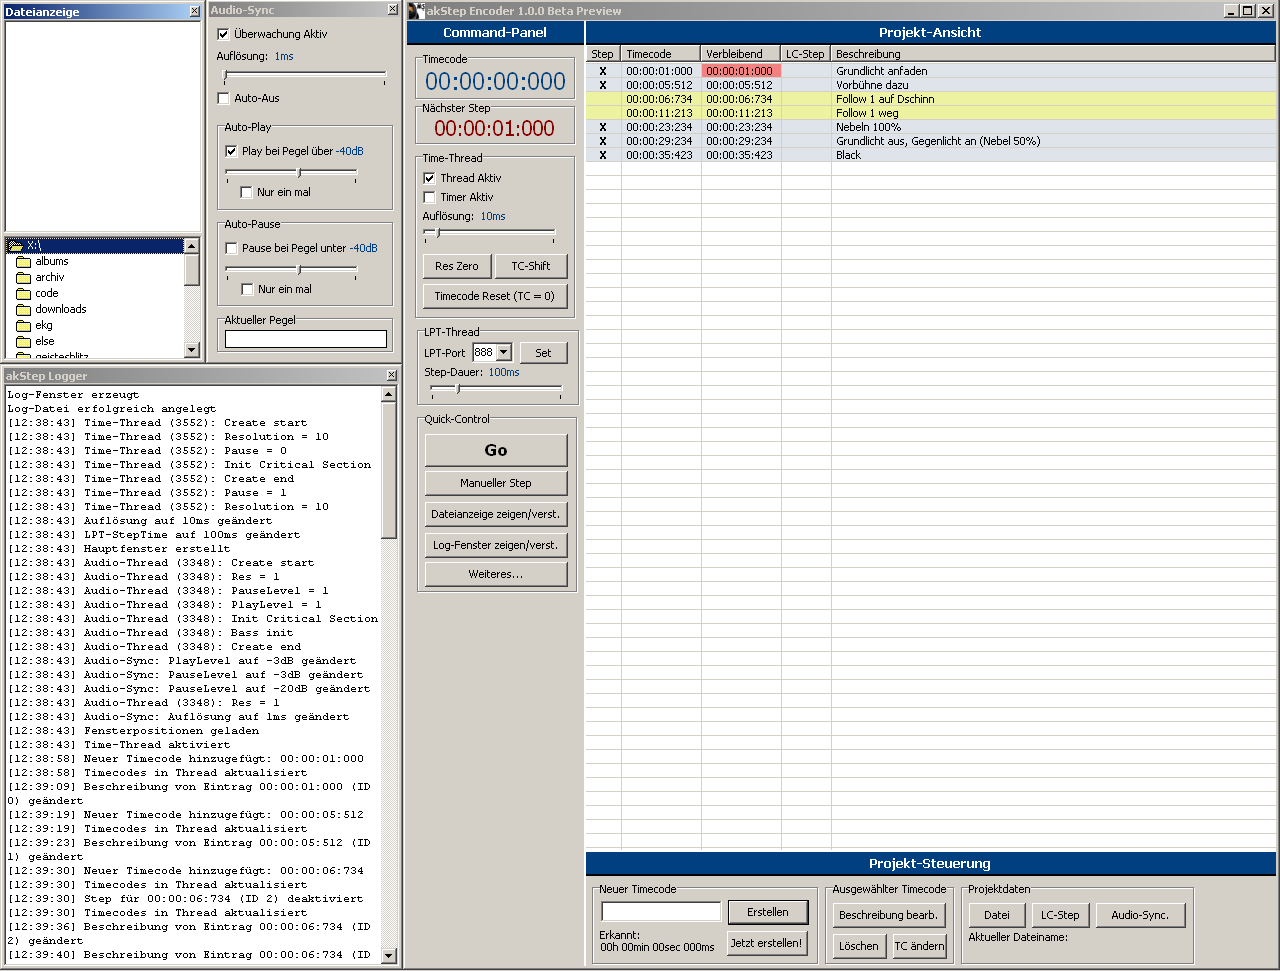The height and width of the screenshot is (971, 1280).
Task: Select row 'Grundlicht anfaden'
Action: (x=931, y=71)
